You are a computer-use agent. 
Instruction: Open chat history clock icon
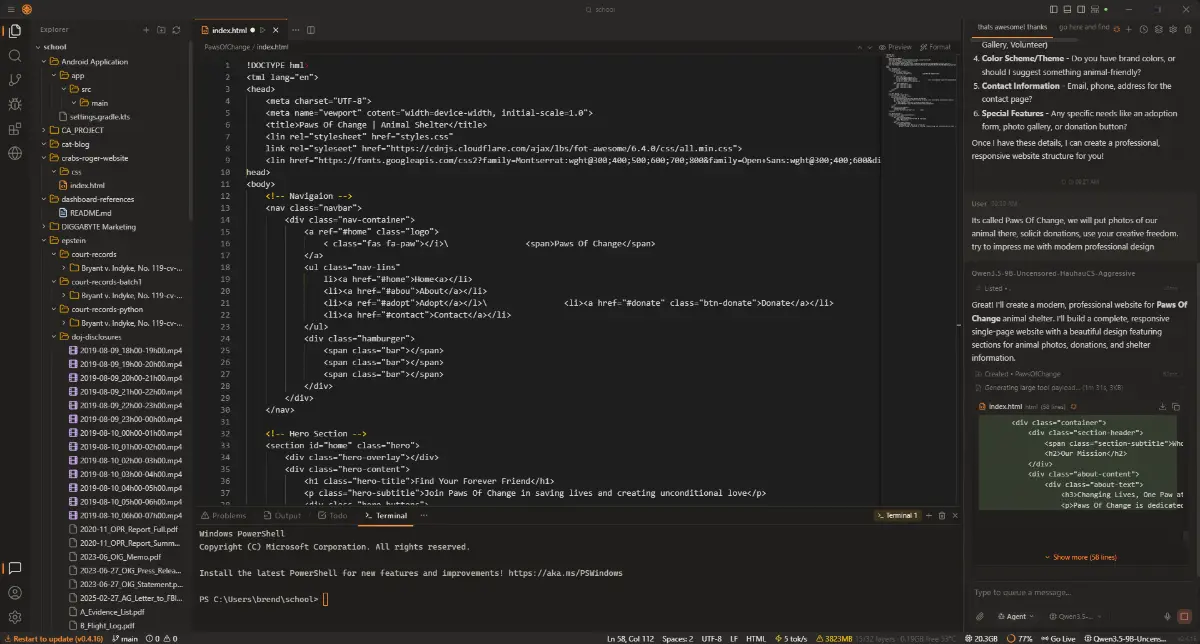click(1144, 30)
